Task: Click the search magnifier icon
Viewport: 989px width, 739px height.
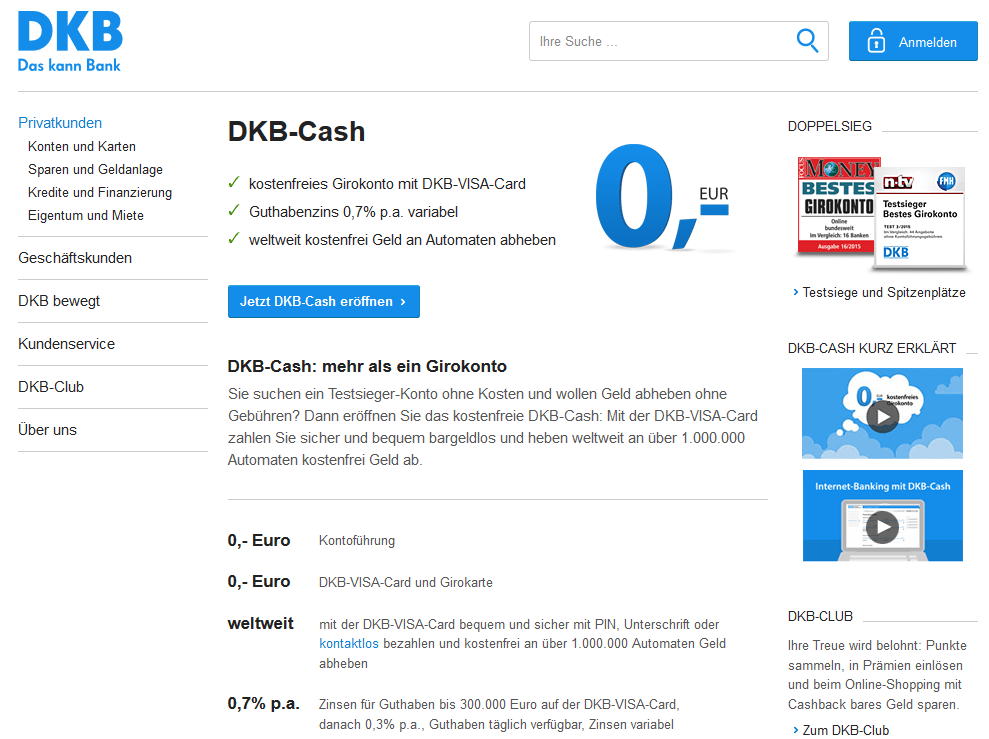Action: tap(807, 41)
